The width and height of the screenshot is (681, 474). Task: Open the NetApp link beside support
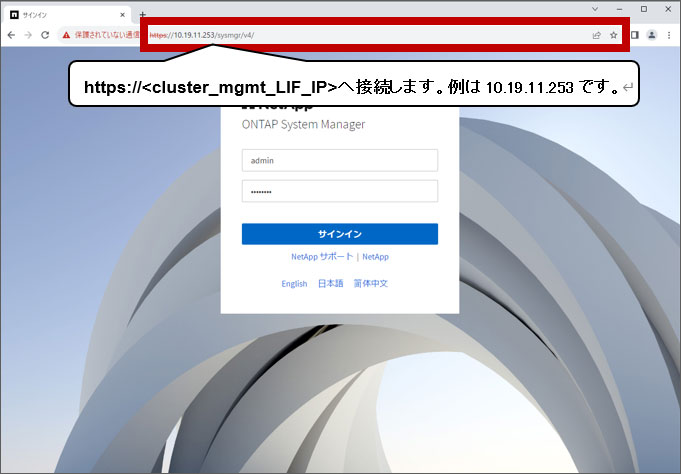tap(375, 257)
